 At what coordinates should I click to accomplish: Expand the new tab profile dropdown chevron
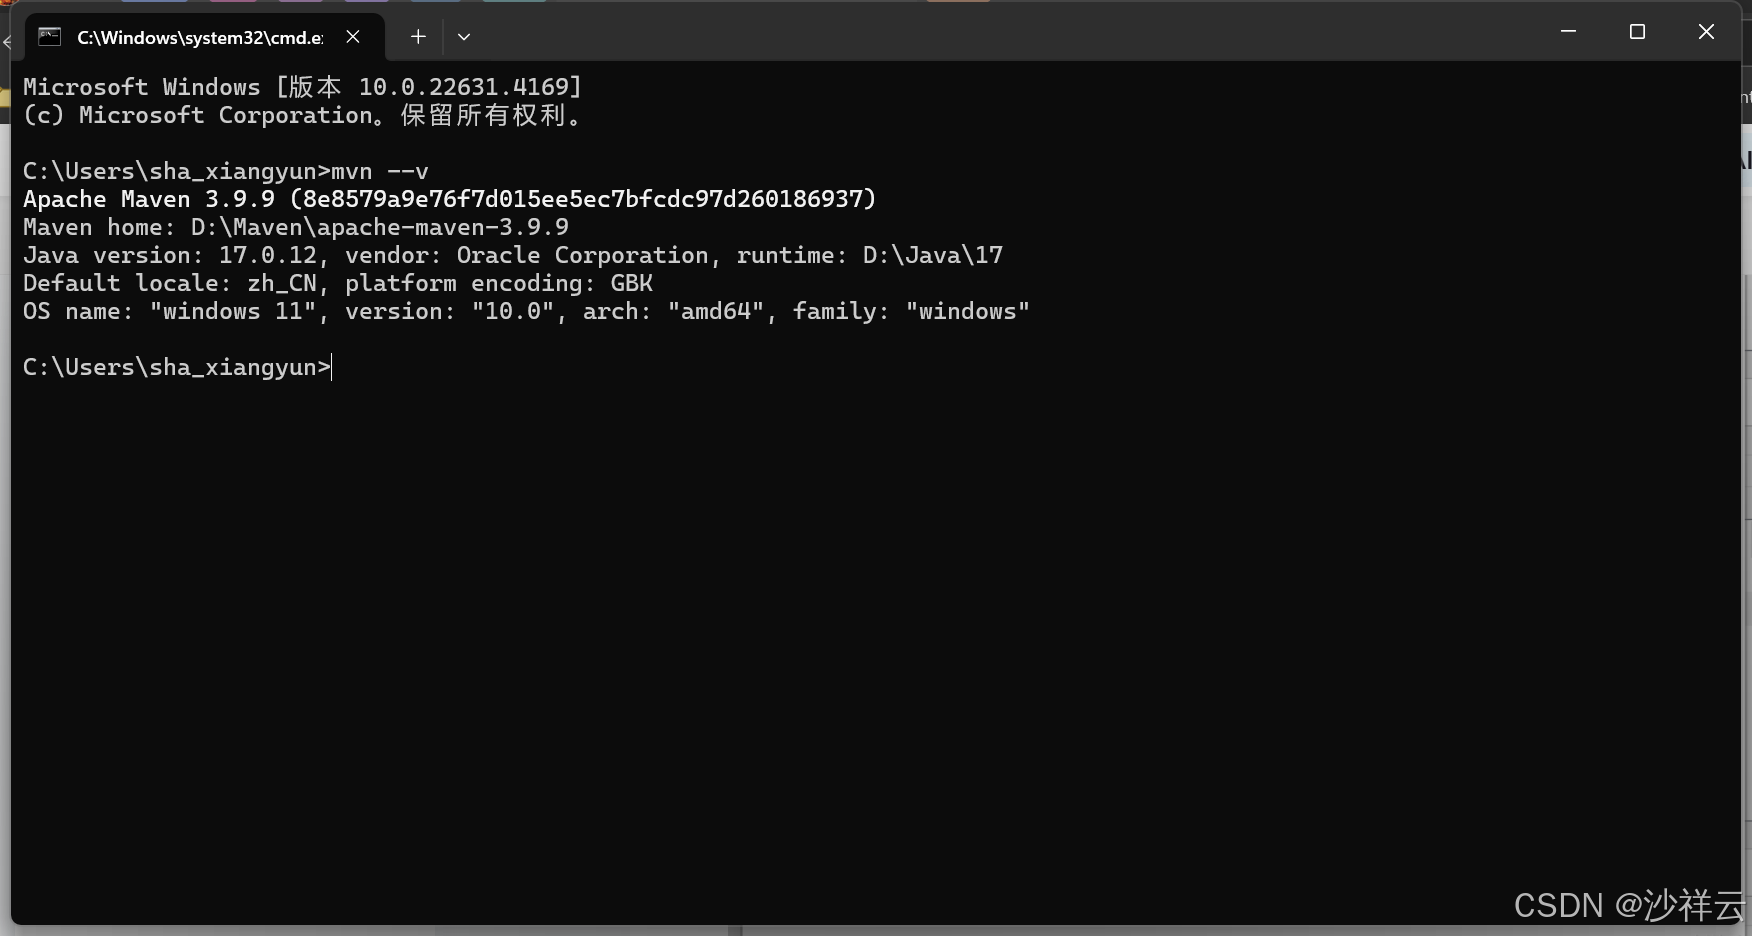coord(464,37)
